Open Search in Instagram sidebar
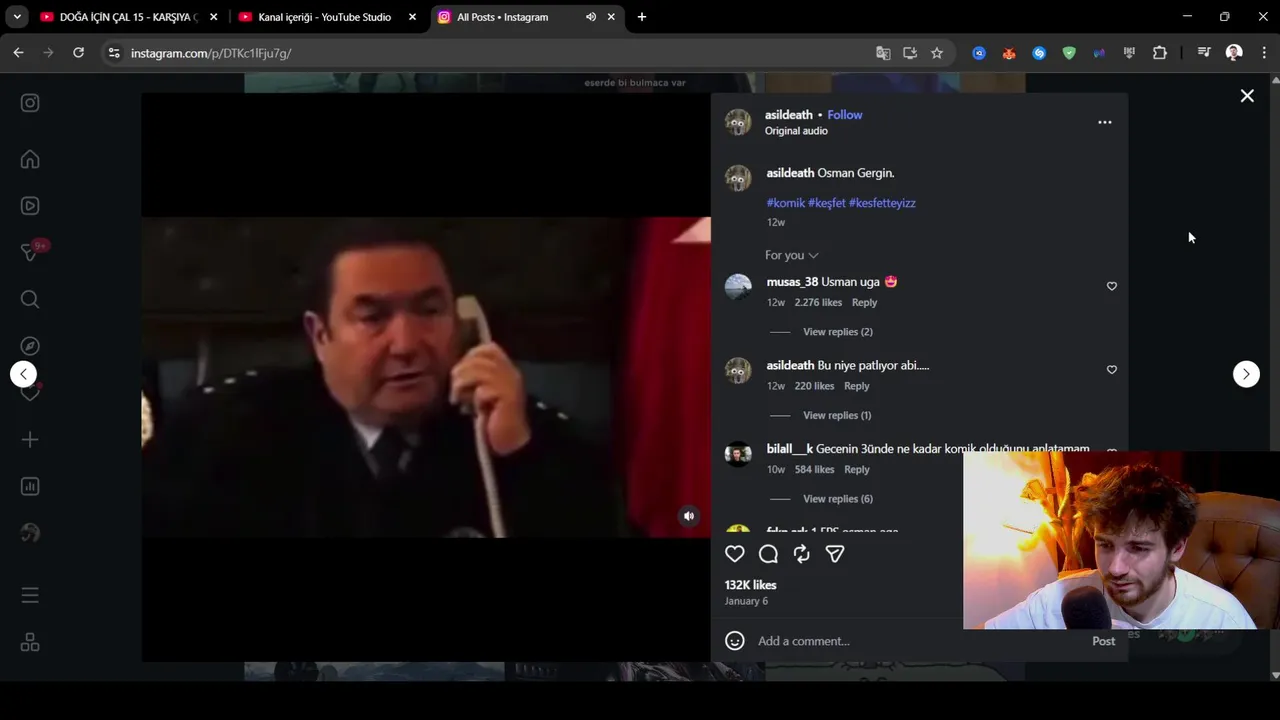1280x720 pixels. [30, 299]
